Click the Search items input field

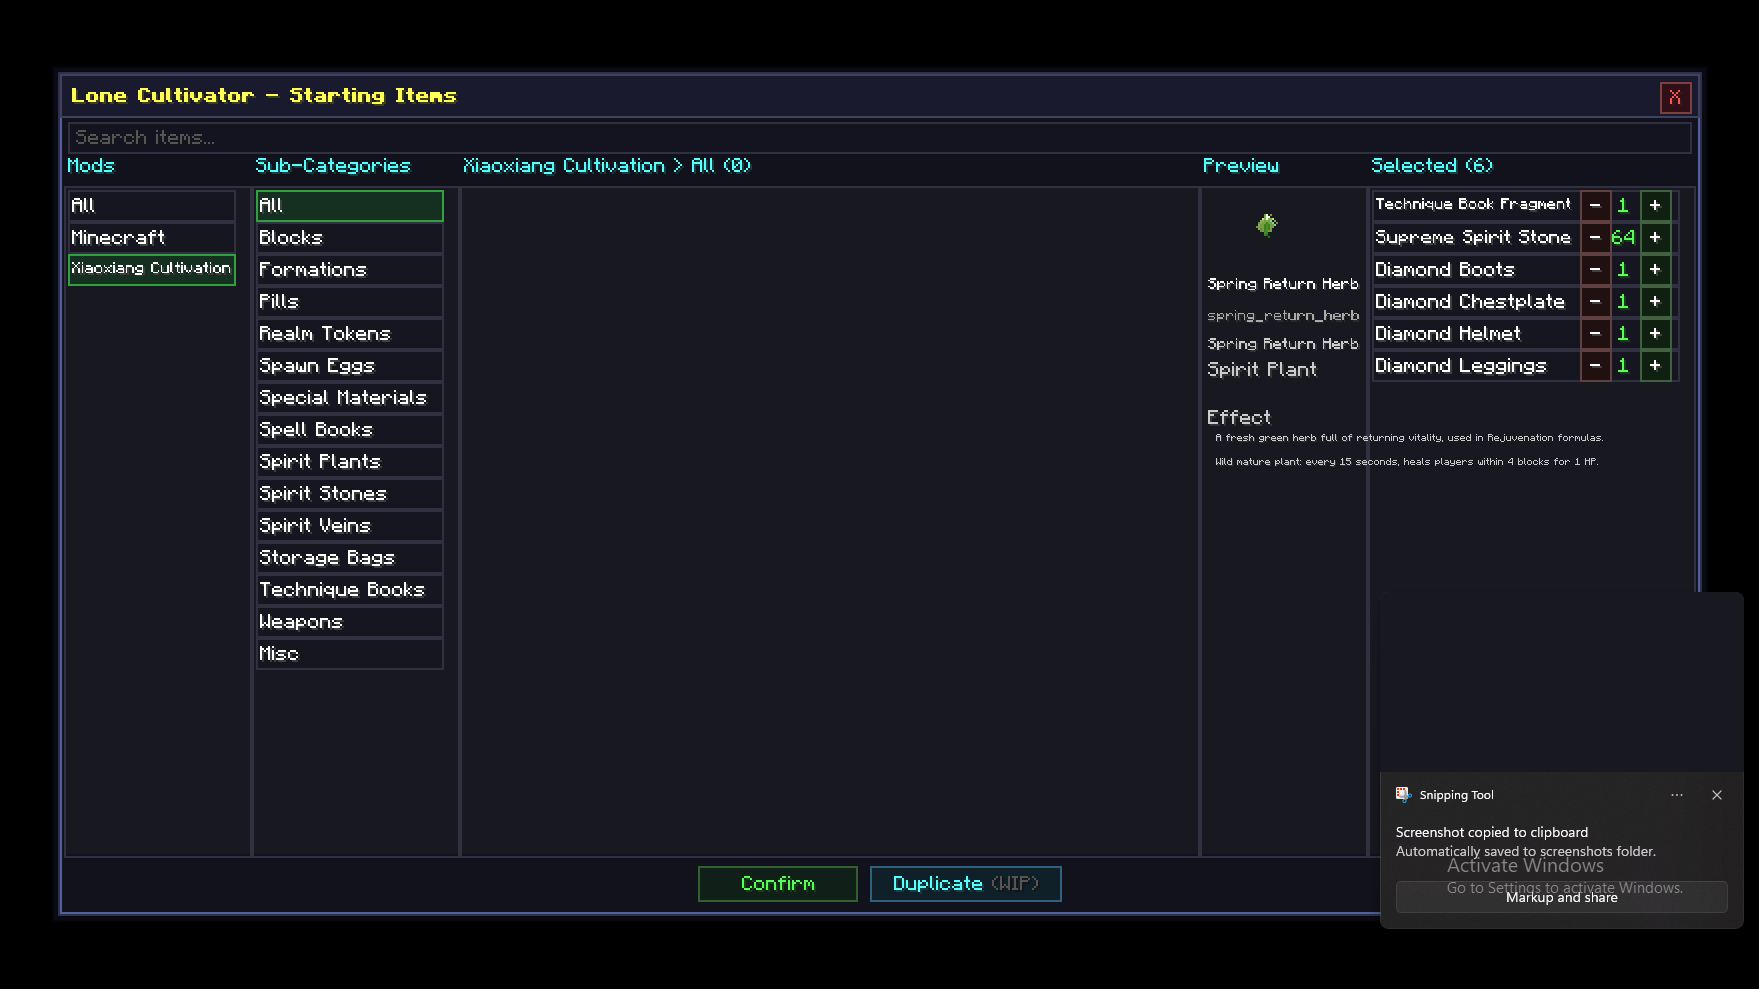click(x=879, y=138)
